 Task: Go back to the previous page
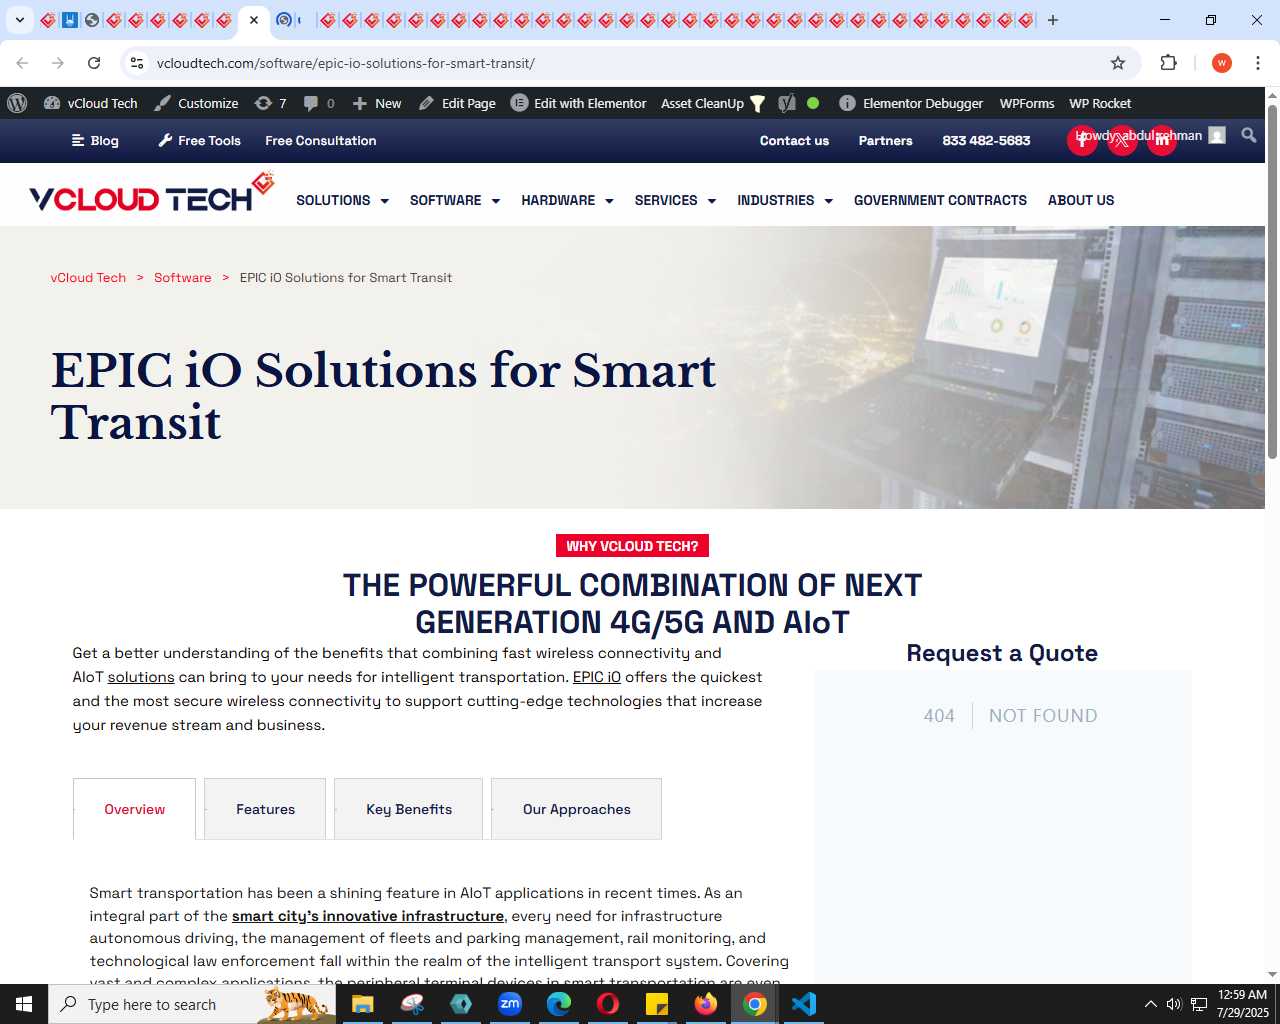[x=22, y=63]
